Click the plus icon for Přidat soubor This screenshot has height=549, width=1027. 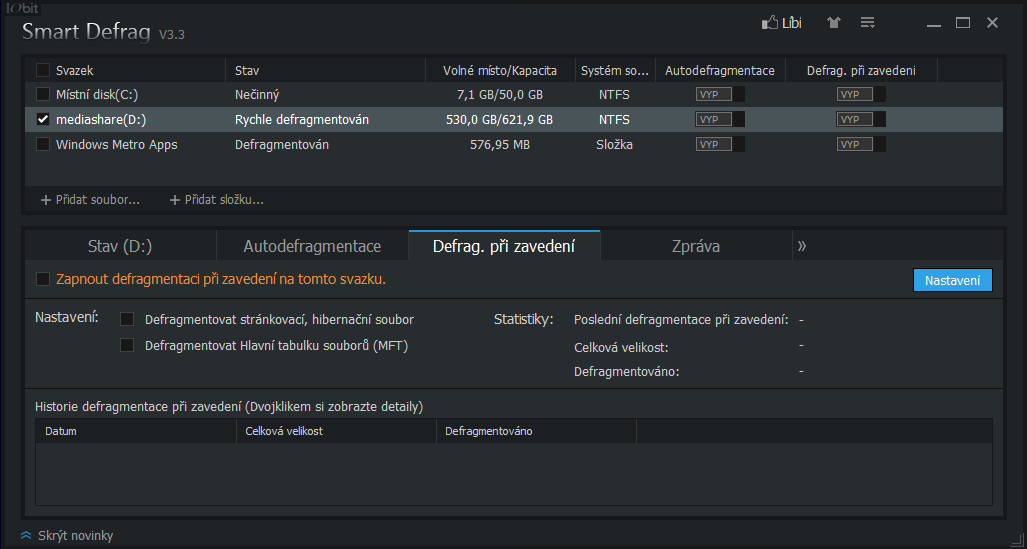[46, 200]
